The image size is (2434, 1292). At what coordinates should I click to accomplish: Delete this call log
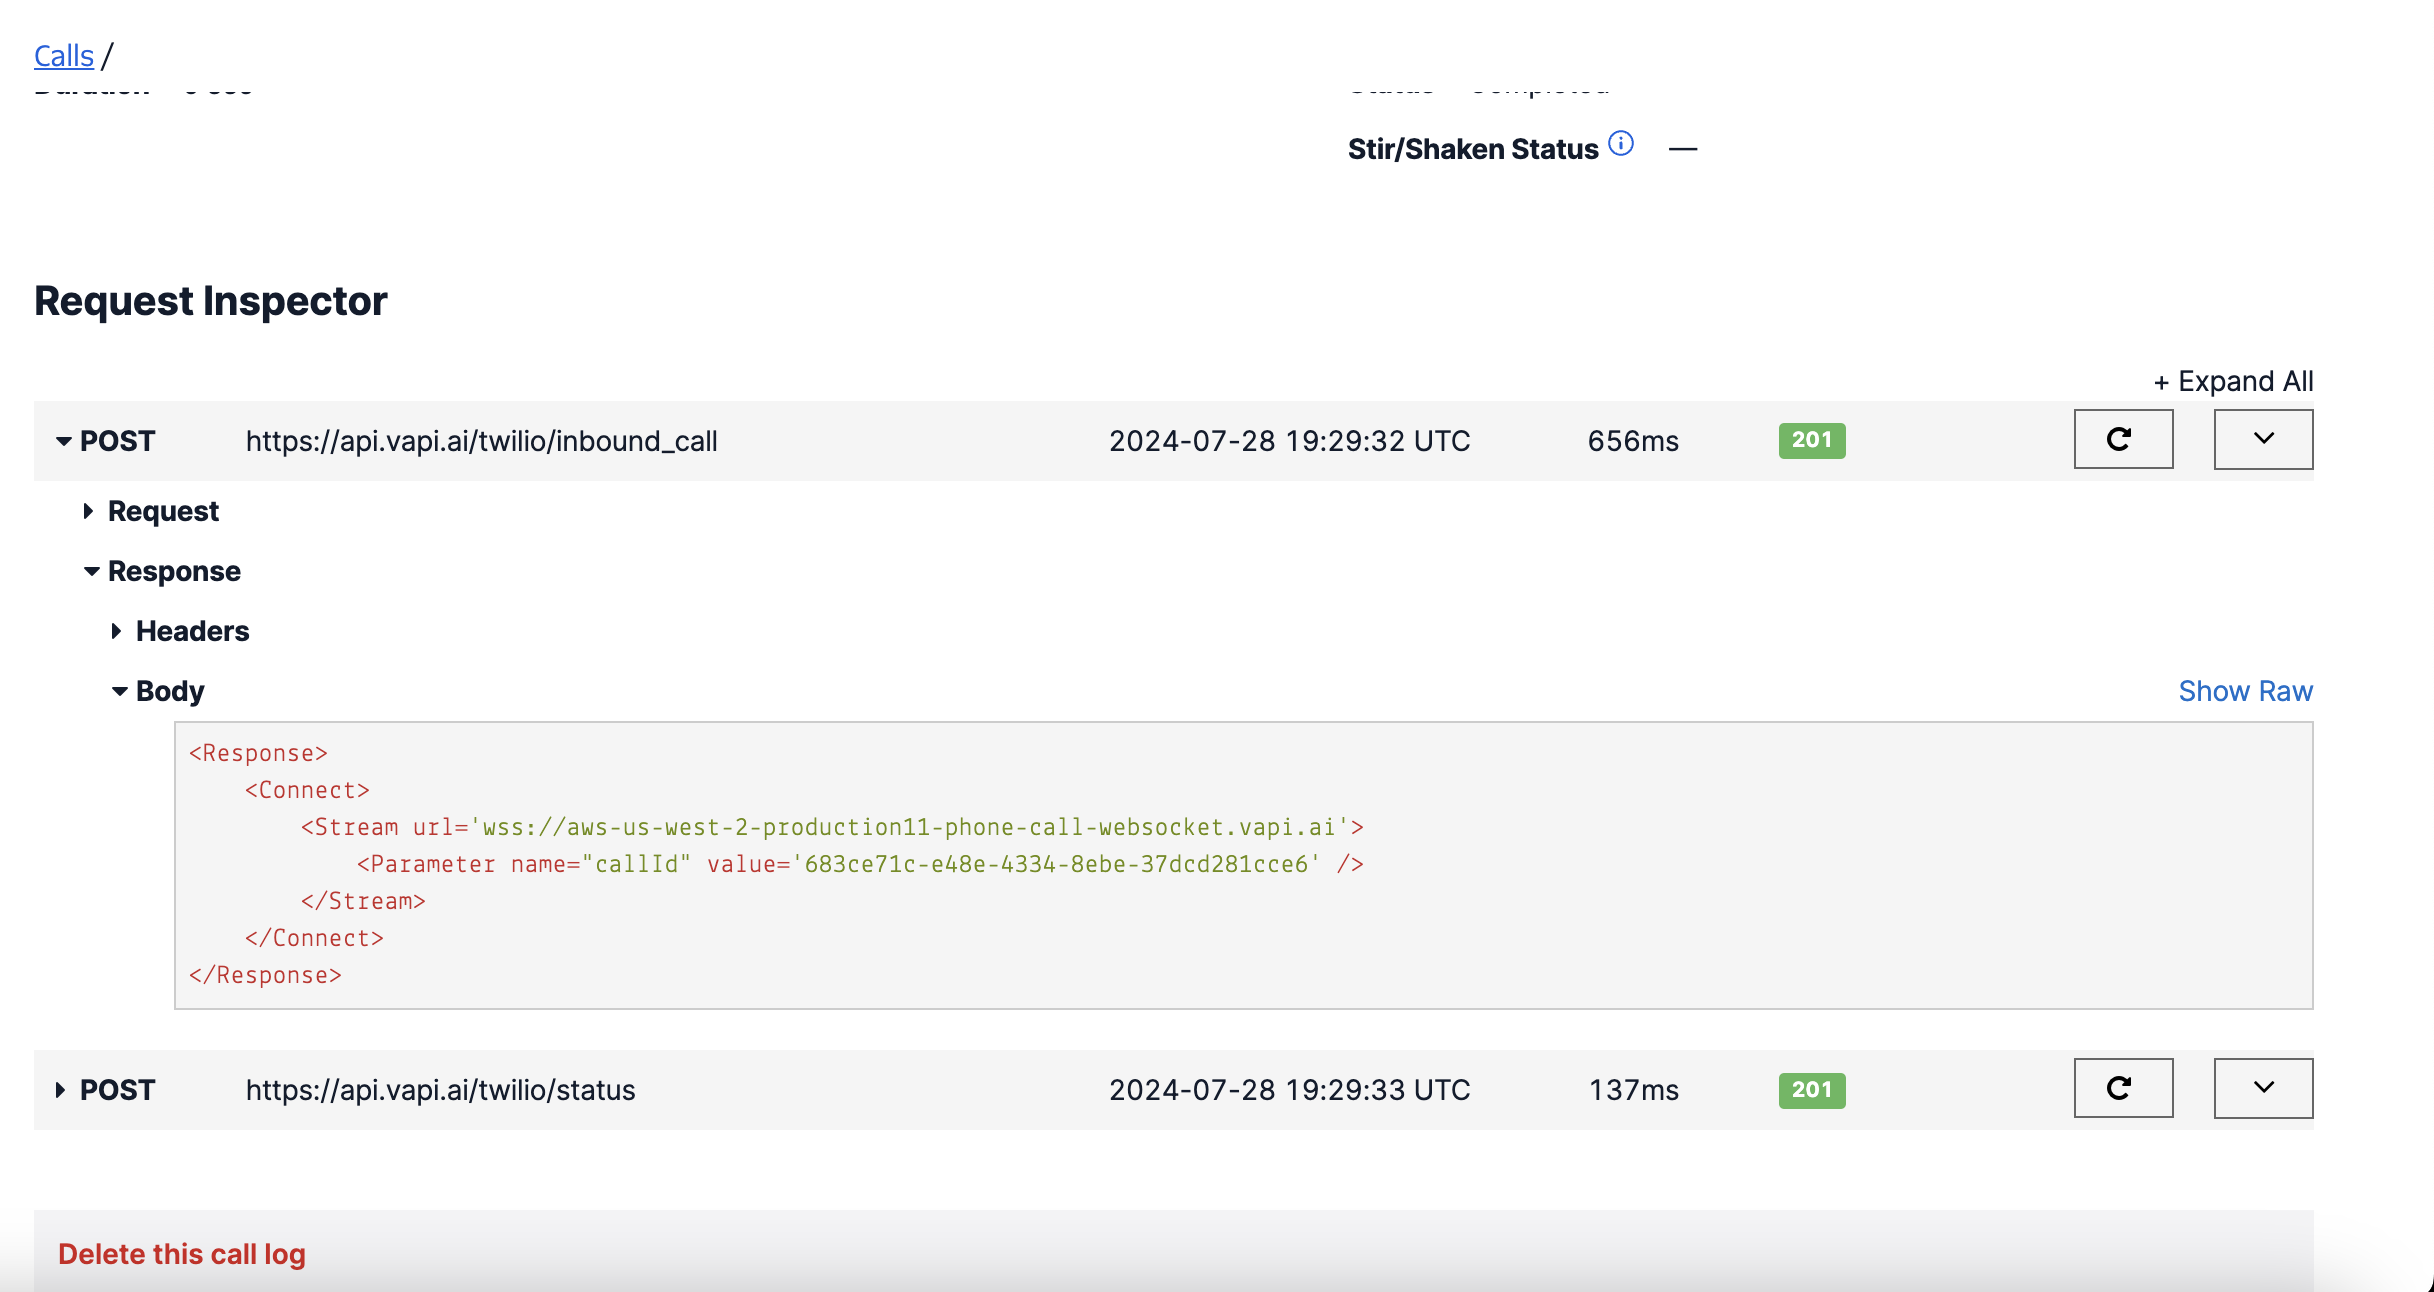182,1254
